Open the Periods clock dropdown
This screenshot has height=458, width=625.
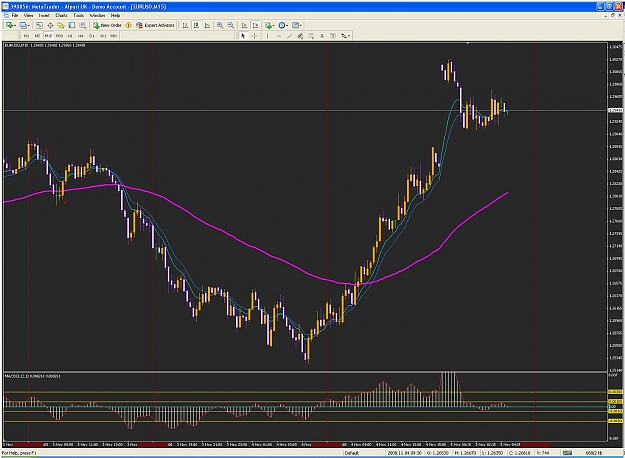coord(283,25)
